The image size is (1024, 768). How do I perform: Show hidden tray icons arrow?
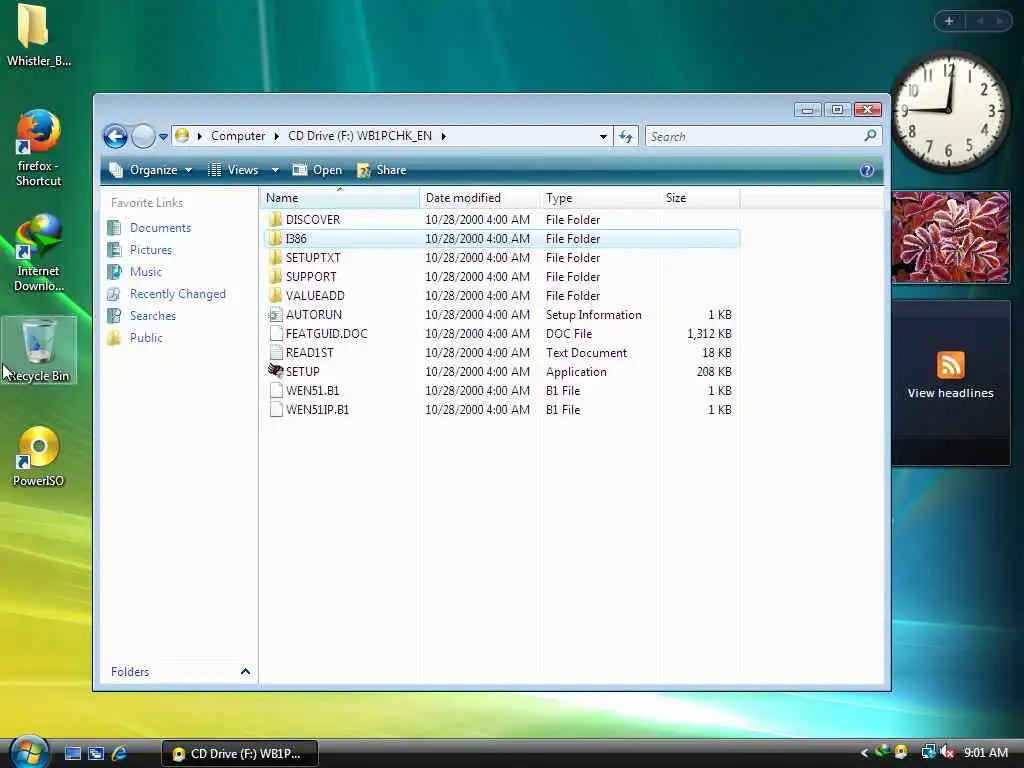point(864,753)
